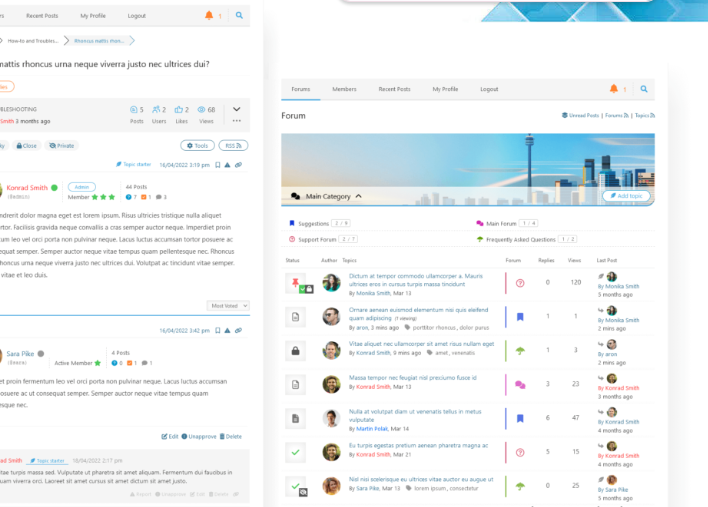
Task: Open Recent Posts in the right forum menu
Action: tap(394, 89)
